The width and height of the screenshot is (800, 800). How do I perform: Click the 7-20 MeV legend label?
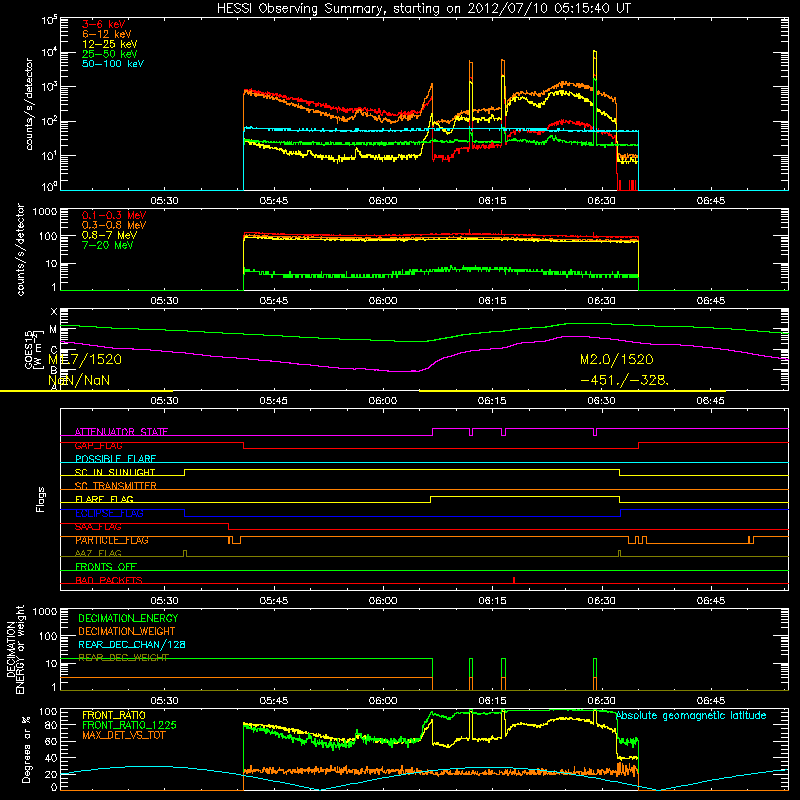pyautogui.click(x=107, y=245)
